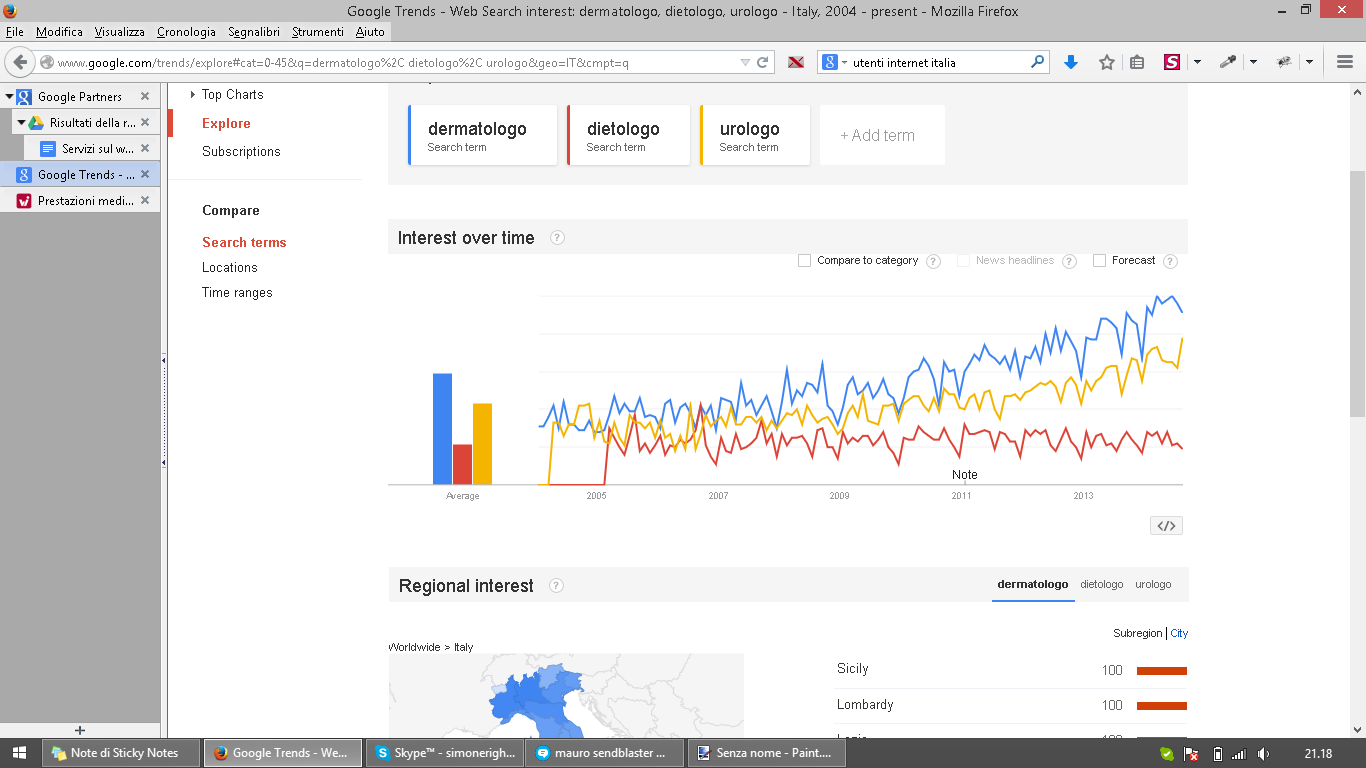Open the Segnalibri menu
Viewport: 1366px width, 768px height.
[x=254, y=32]
